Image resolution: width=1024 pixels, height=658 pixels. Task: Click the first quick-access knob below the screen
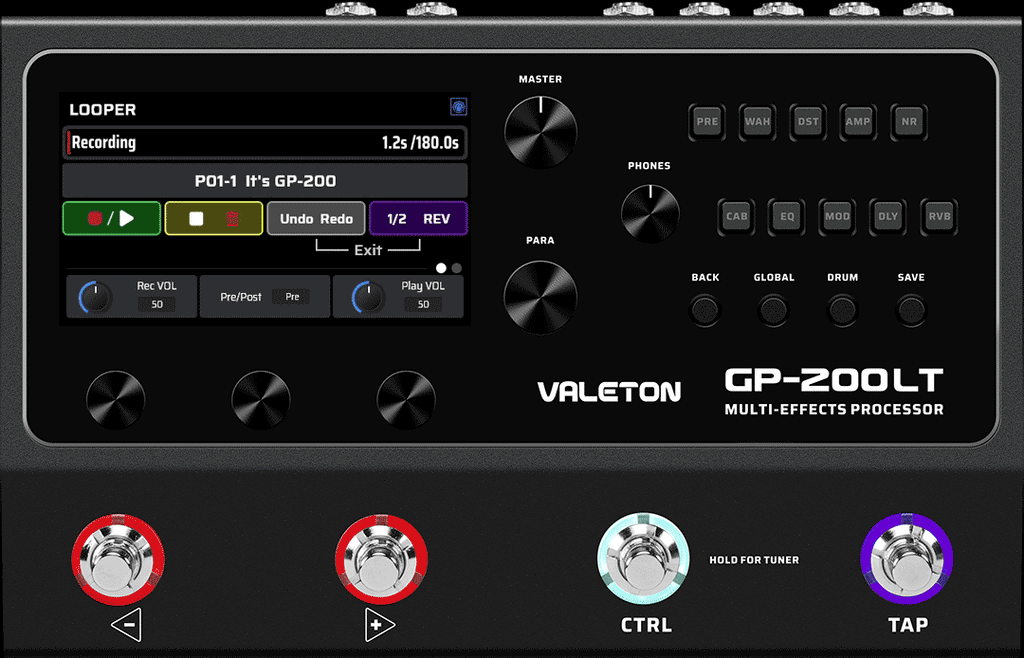(116, 400)
